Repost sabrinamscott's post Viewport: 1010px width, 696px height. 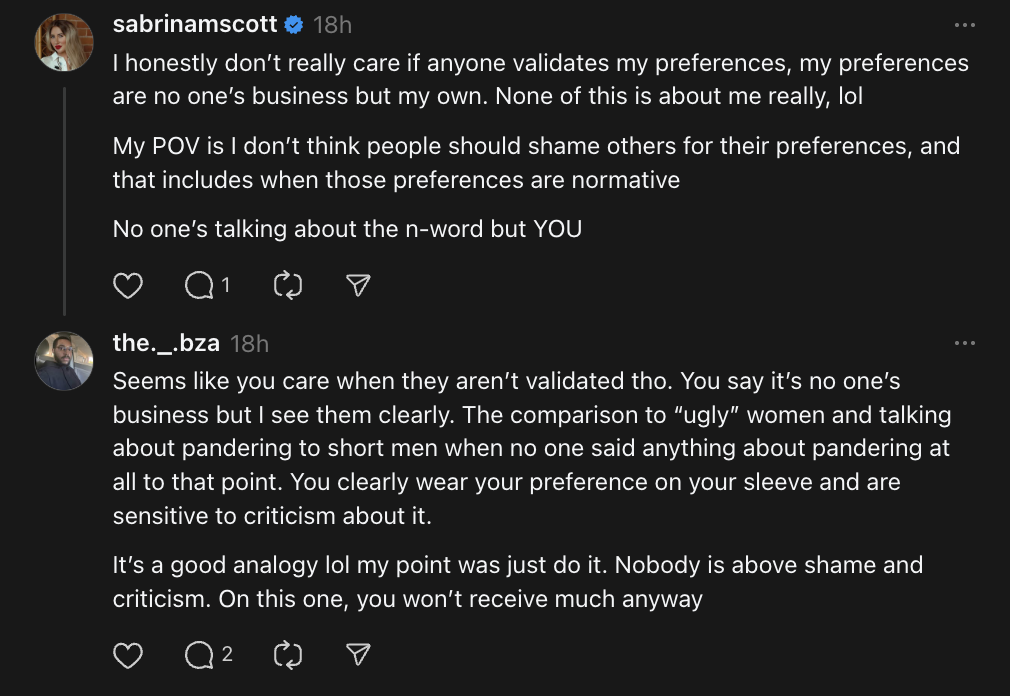(288, 287)
